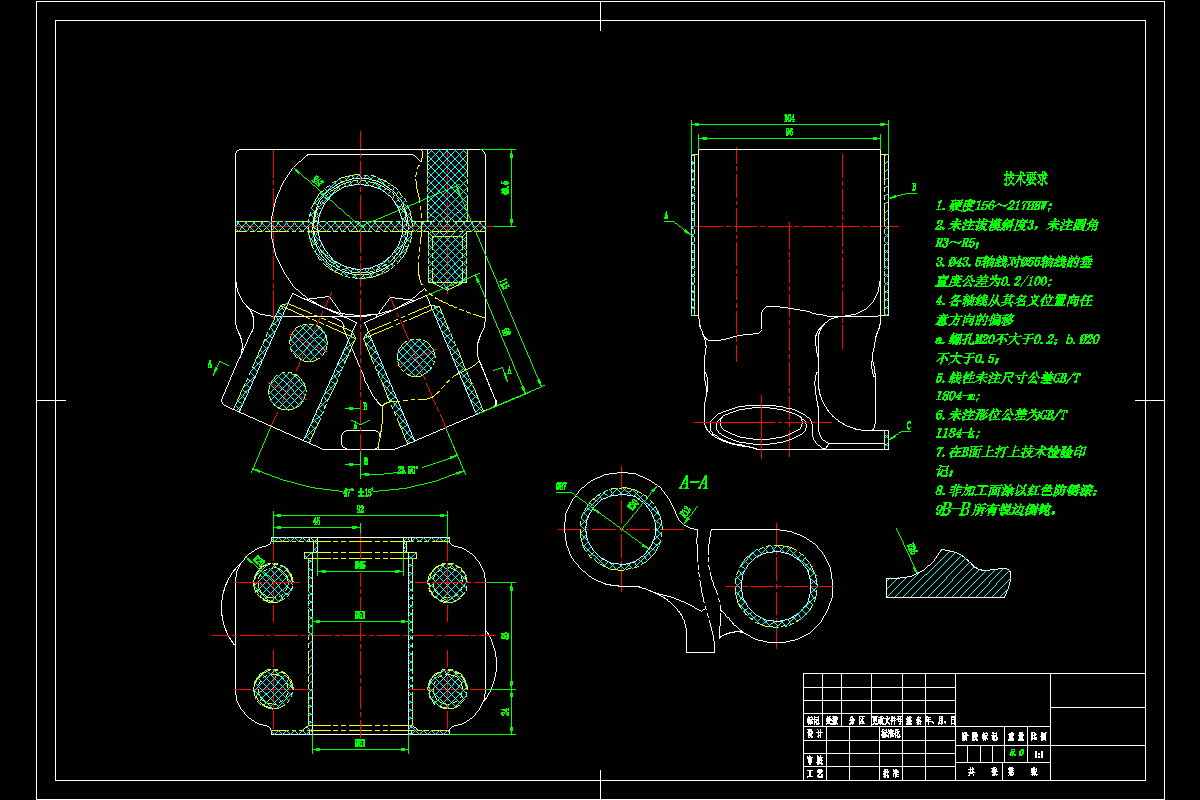The image size is (1200, 800).
Task: Click the 技术要求 heading text
Action: tap(1025, 179)
